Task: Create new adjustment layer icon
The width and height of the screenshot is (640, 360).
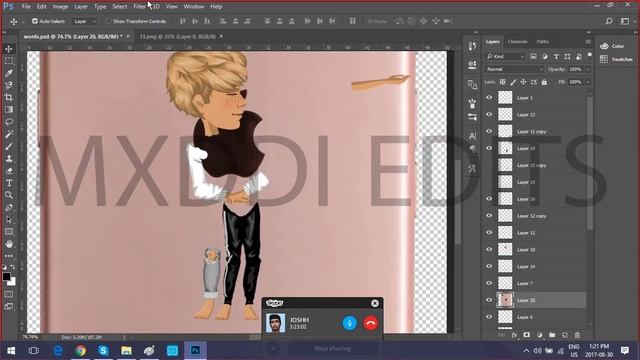Action: (540, 335)
